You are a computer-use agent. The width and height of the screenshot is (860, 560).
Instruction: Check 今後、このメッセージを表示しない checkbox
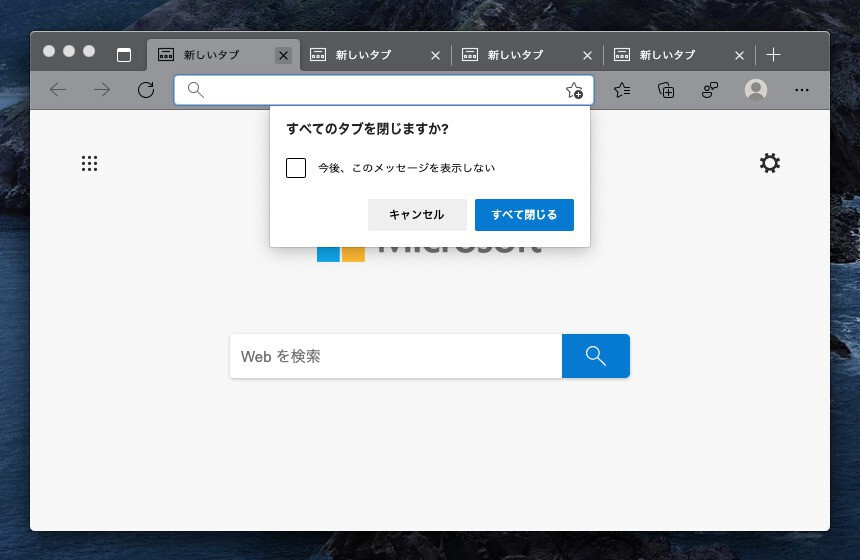click(x=296, y=168)
